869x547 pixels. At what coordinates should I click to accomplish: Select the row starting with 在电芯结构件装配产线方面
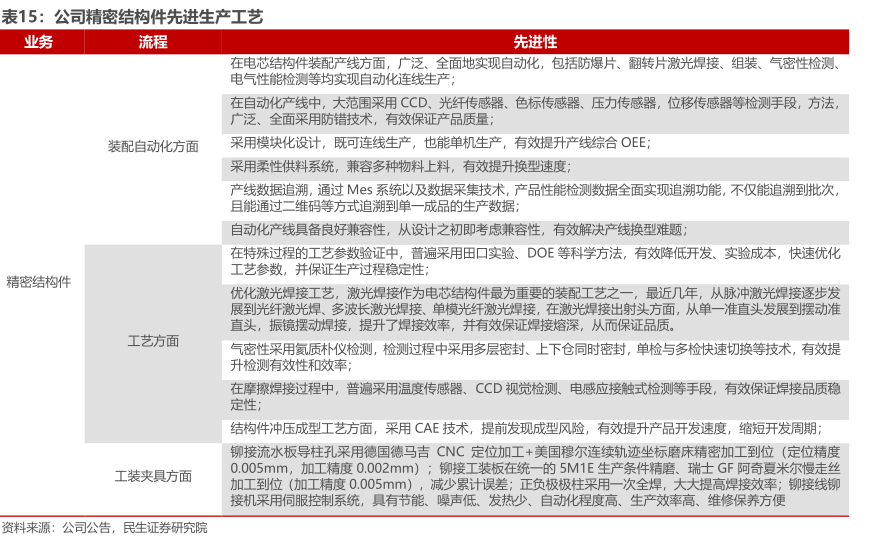click(535, 71)
